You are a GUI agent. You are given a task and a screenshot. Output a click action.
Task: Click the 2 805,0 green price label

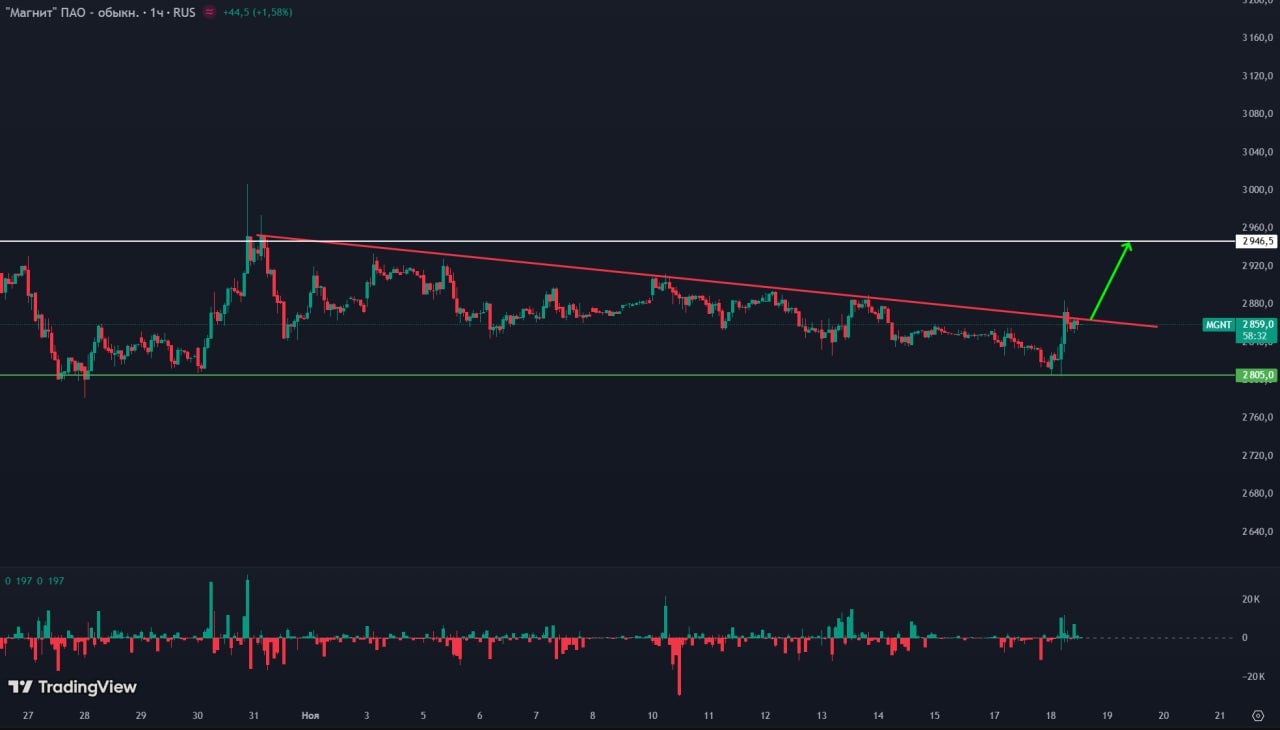[1257, 375]
